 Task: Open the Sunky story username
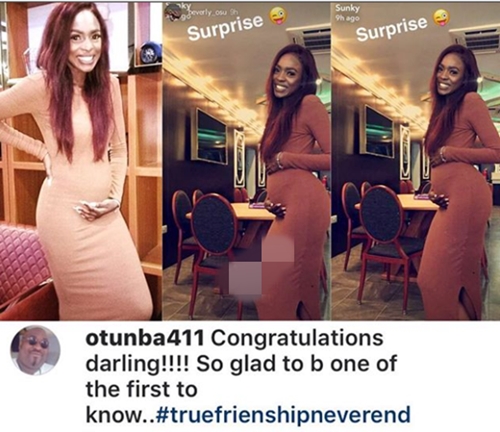coord(344,7)
